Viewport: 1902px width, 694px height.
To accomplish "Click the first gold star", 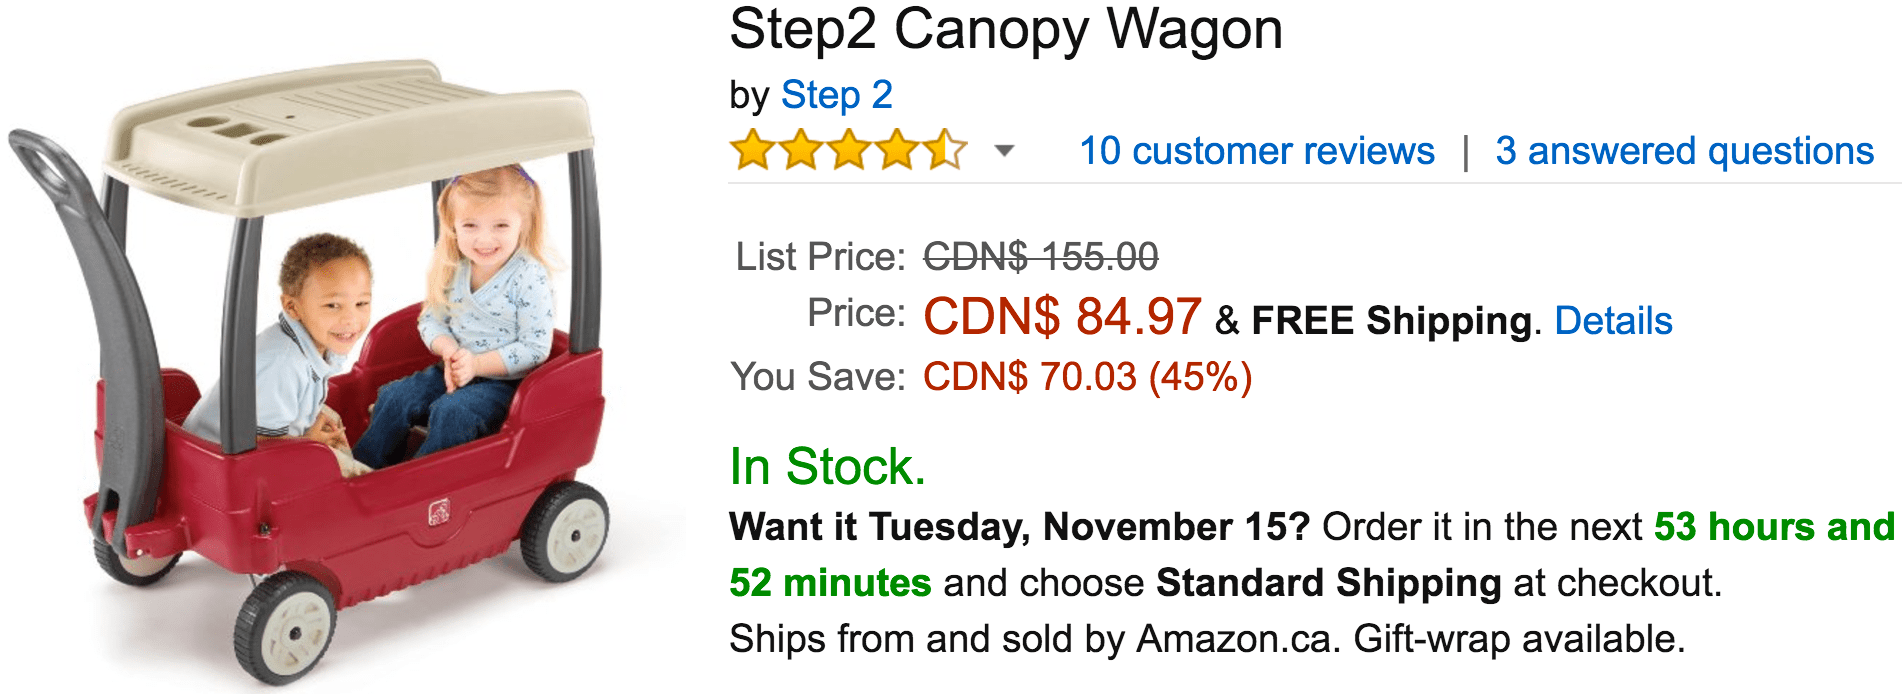I will (x=753, y=151).
